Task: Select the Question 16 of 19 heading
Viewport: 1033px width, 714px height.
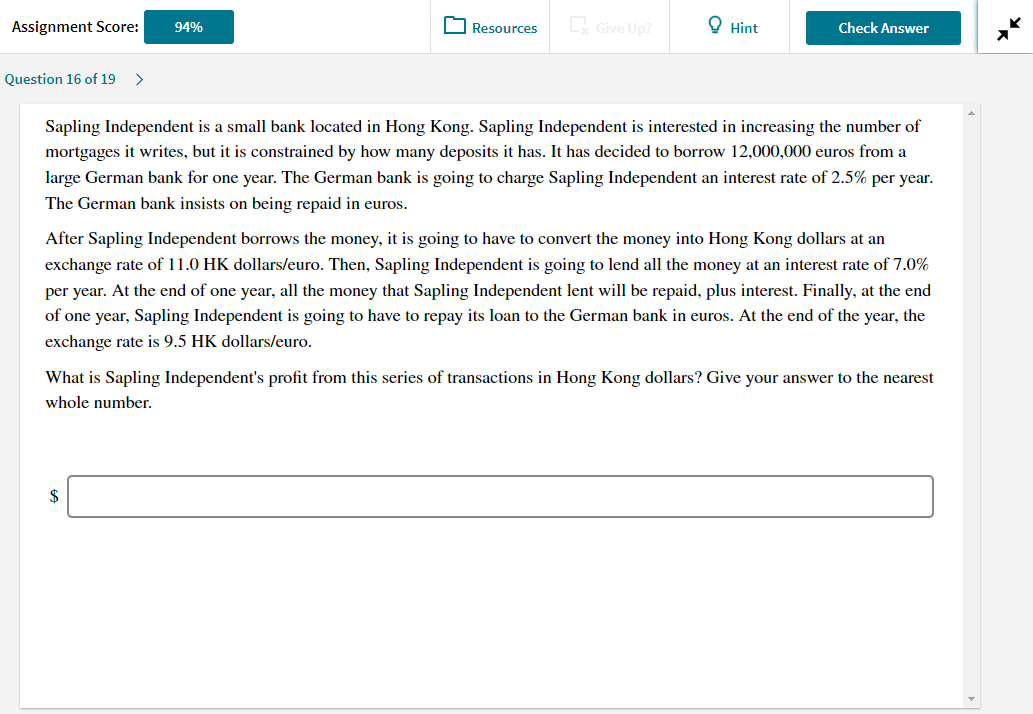Action: click(x=62, y=78)
